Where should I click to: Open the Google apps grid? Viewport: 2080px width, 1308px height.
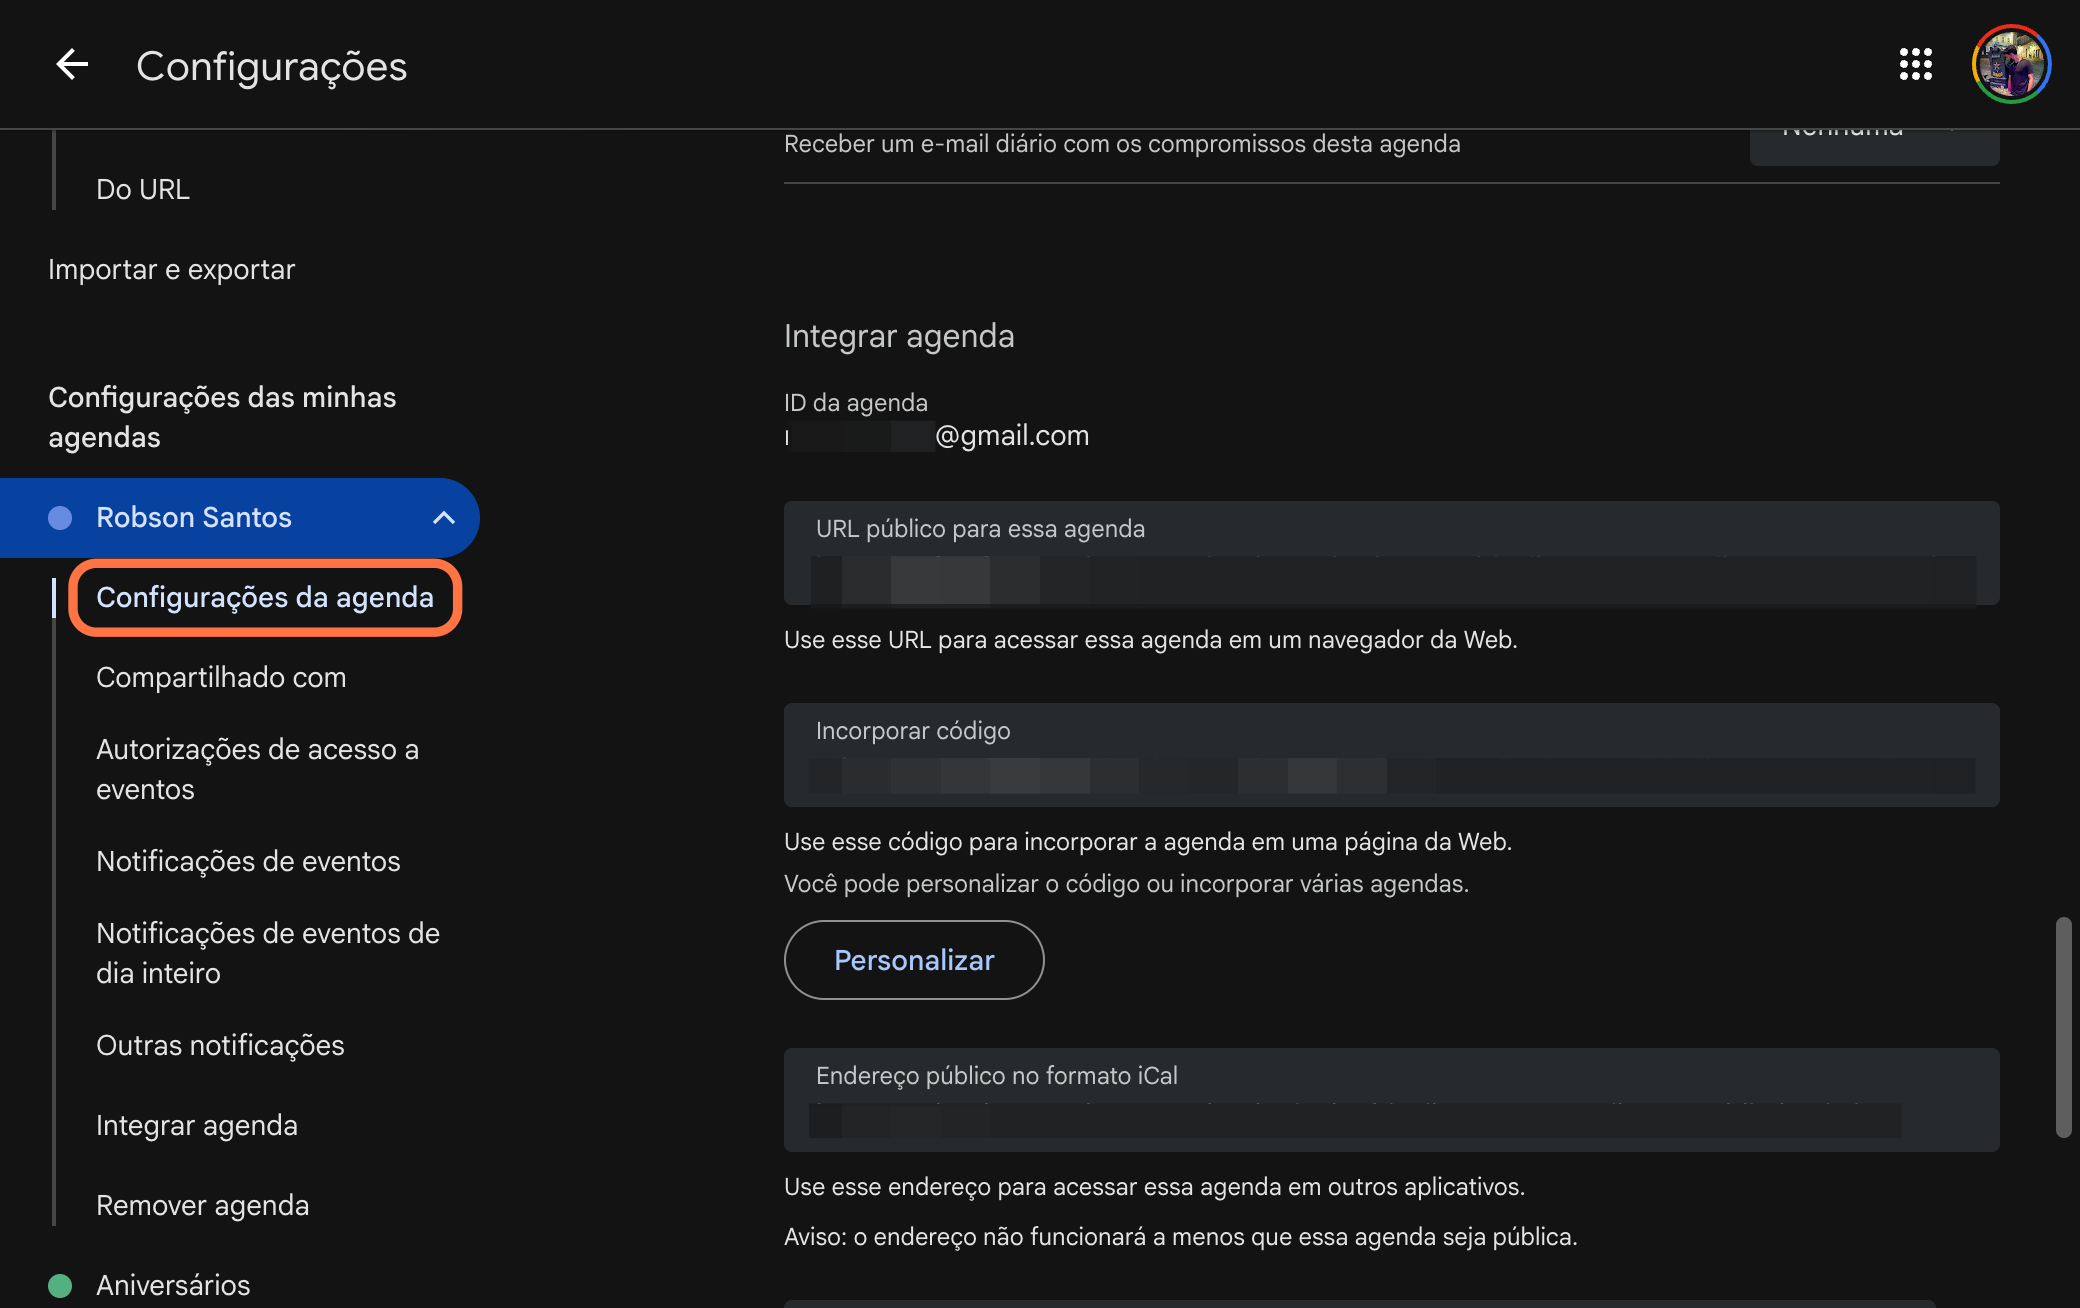click(1915, 65)
